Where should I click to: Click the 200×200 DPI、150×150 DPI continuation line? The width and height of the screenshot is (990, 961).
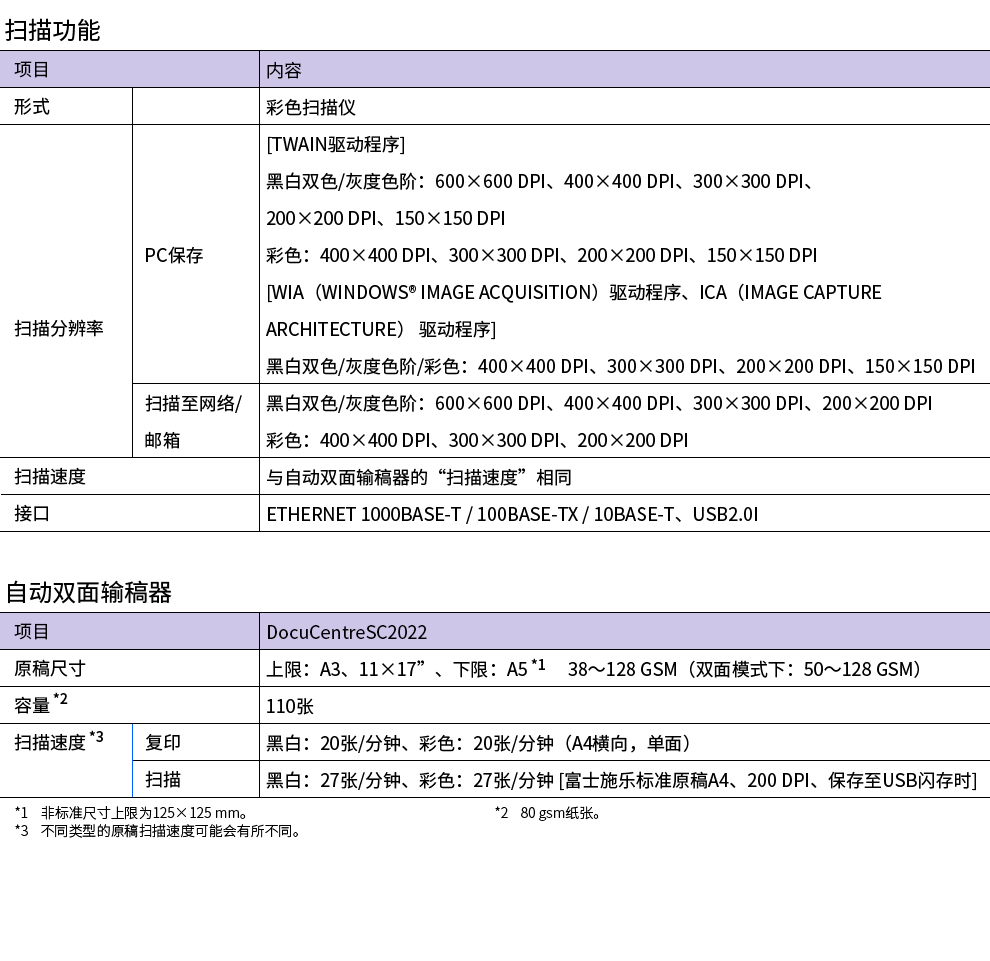[x=386, y=218]
